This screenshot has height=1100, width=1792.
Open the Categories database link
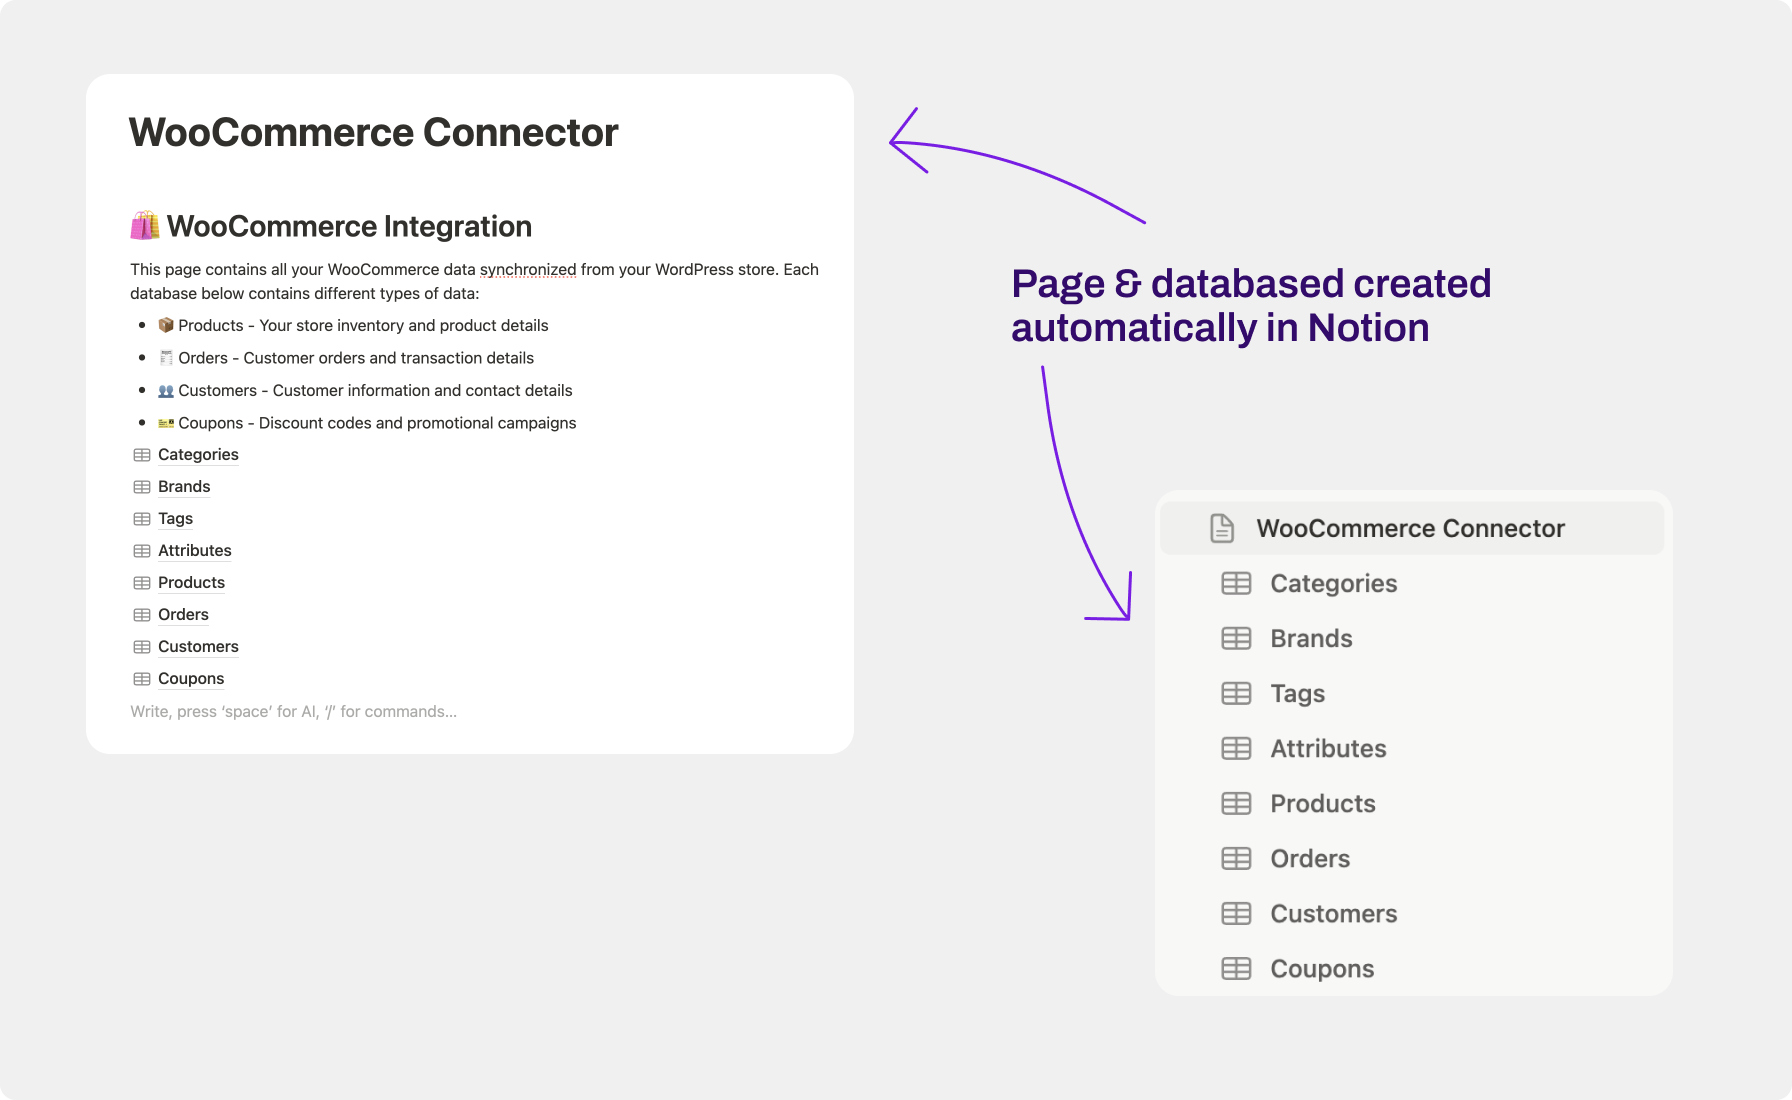click(x=197, y=455)
